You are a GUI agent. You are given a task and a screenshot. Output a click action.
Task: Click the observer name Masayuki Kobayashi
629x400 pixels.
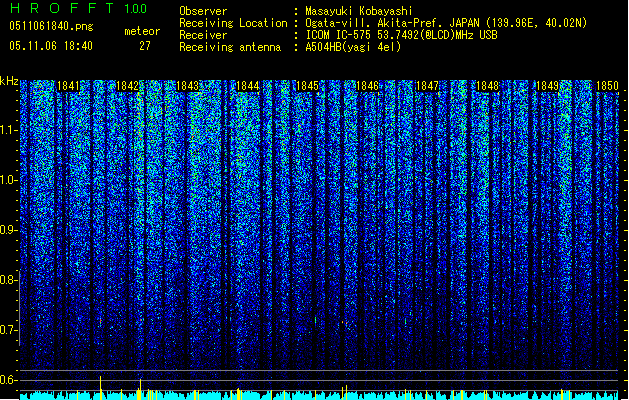(359, 11)
